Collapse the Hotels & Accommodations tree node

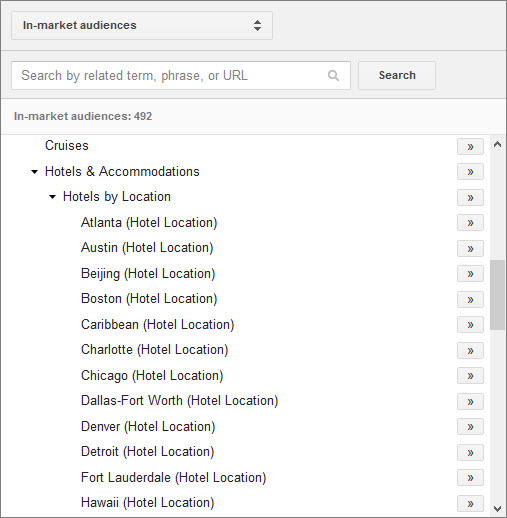pos(34,172)
